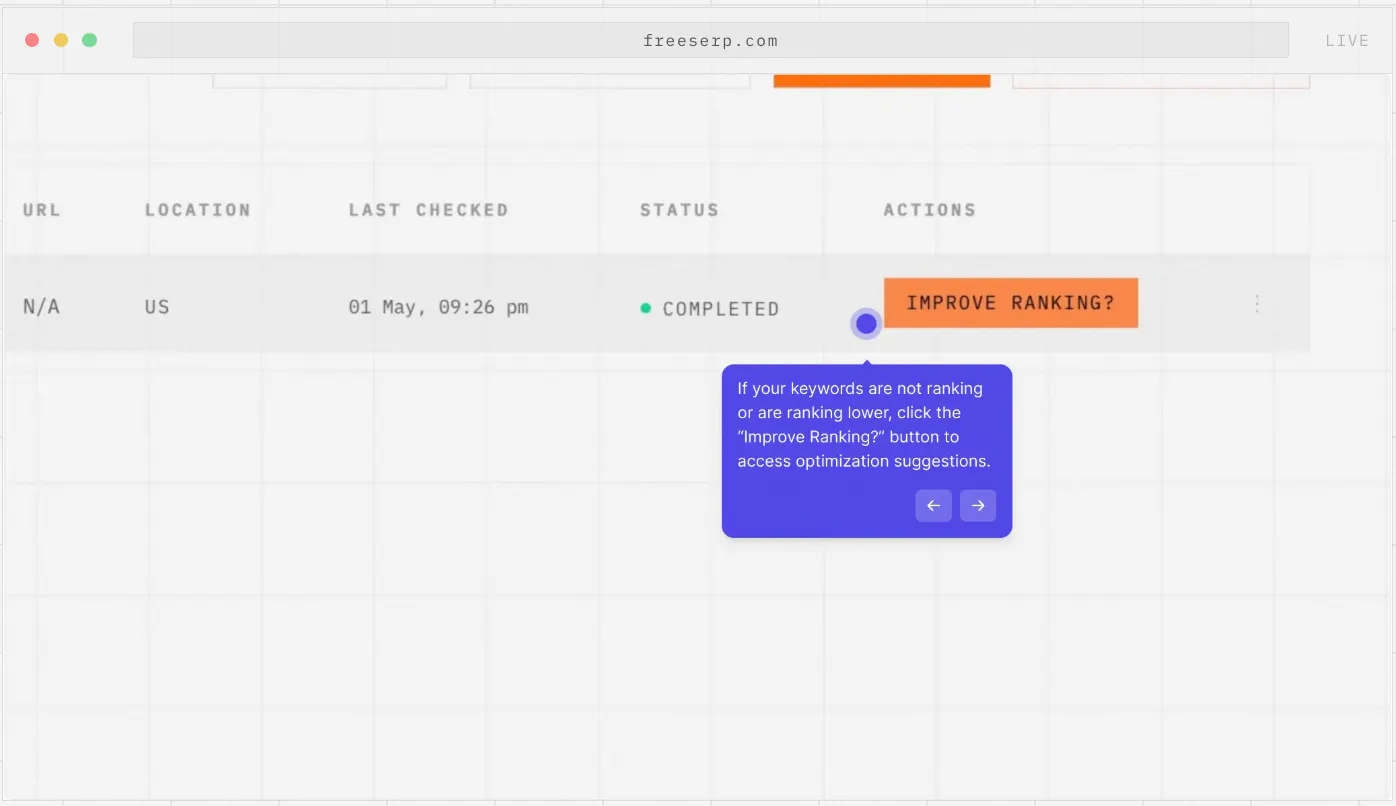Click the '01 May, 09:26 pm' cell
Image resolution: width=1396 pixels, height=806 pixels.
click(x=438, y=307)
